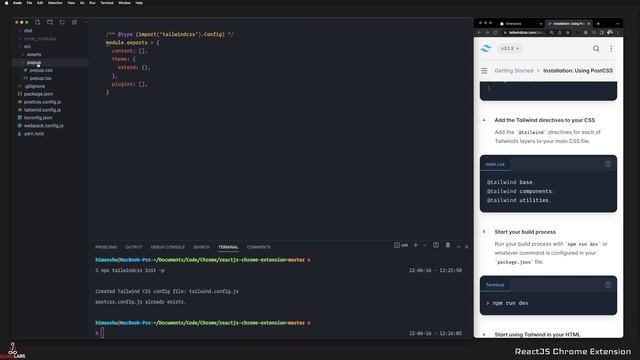Copy the npm run dev terminal snippet
The width and height of the screenshot is (640, 360).
coord(608,285)
